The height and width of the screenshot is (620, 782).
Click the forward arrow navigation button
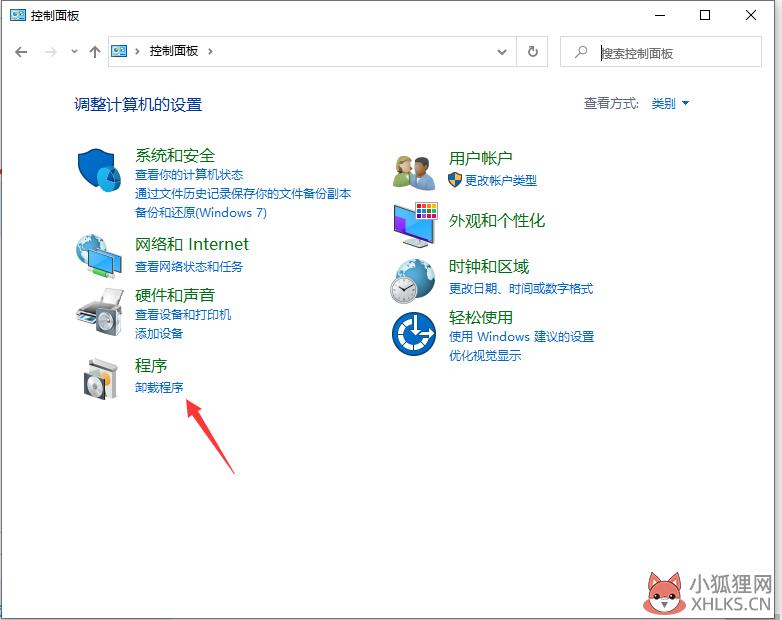point(50,52)
